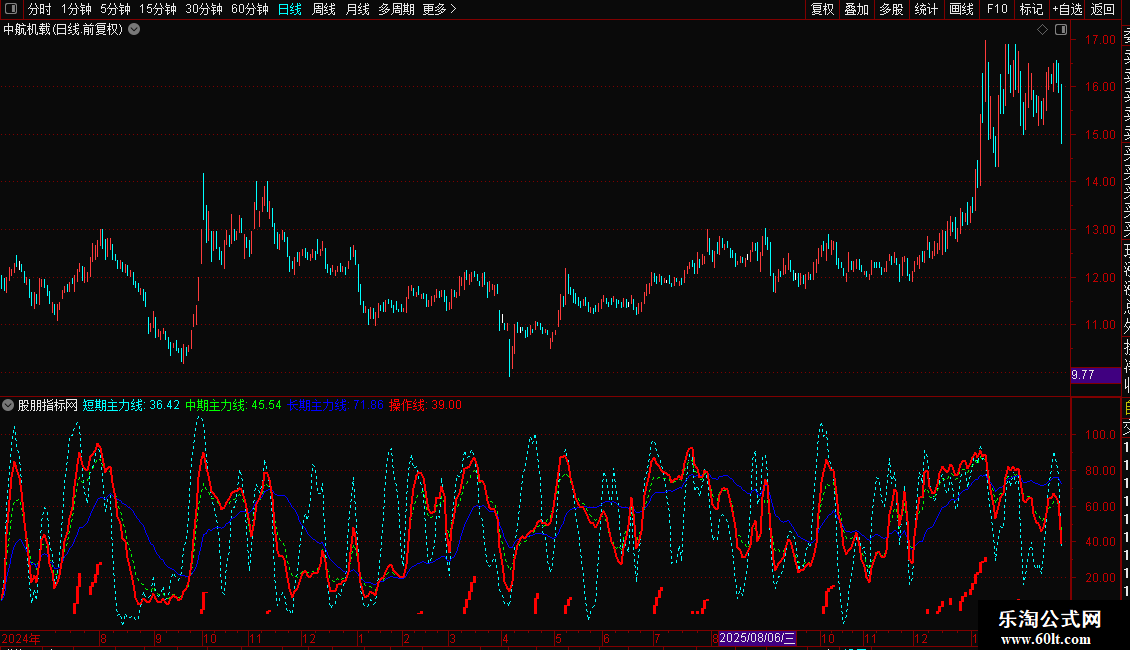Click the 返回 back button

1103,9
